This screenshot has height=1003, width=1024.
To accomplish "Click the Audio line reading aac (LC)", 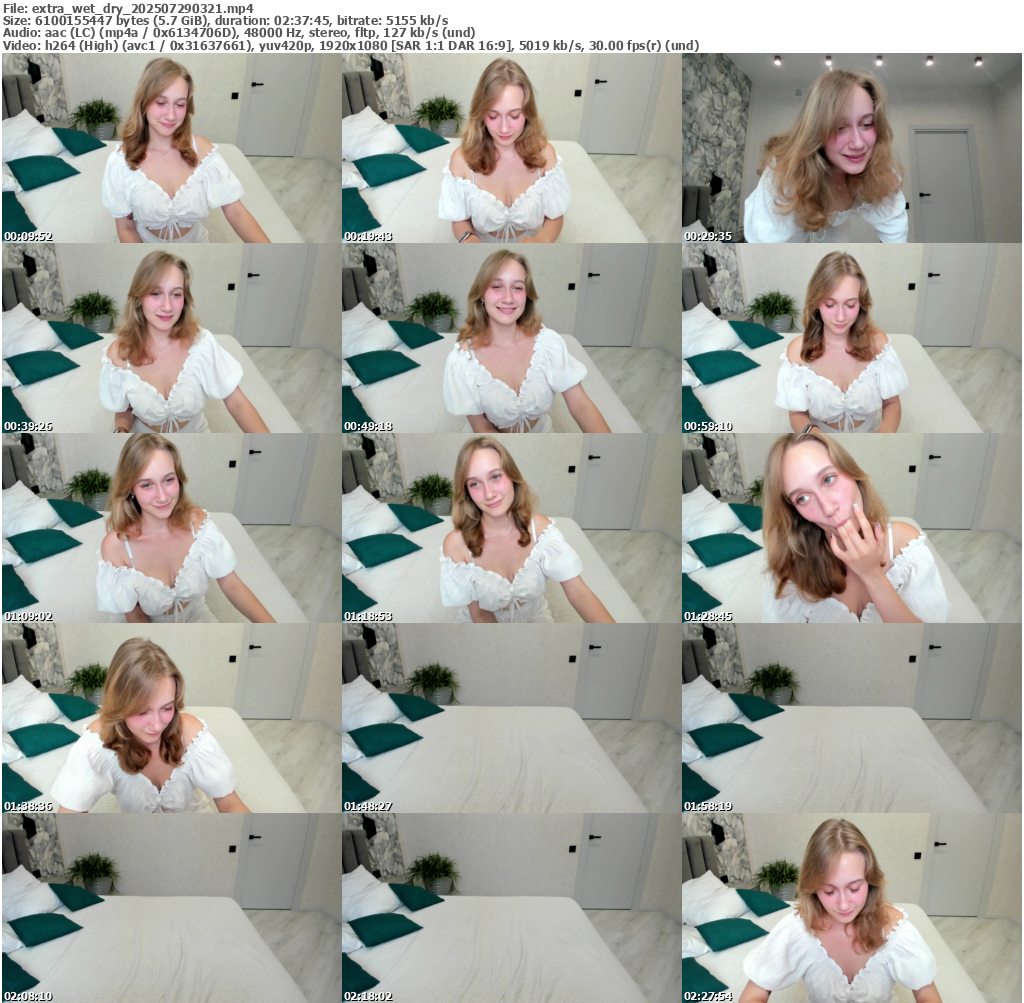I will (x=238, y=33).
